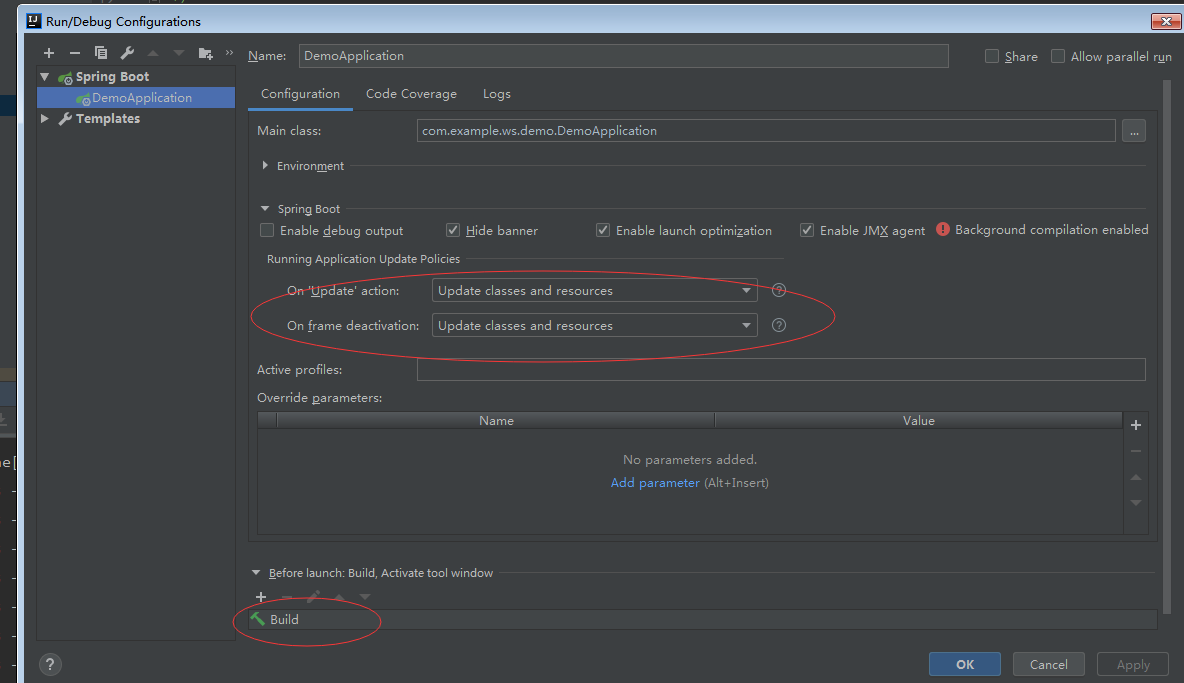Help icon beside On frame deactivation
Image resolution: width=1184 pixels, height=683 pixels.
pos(779,325)
